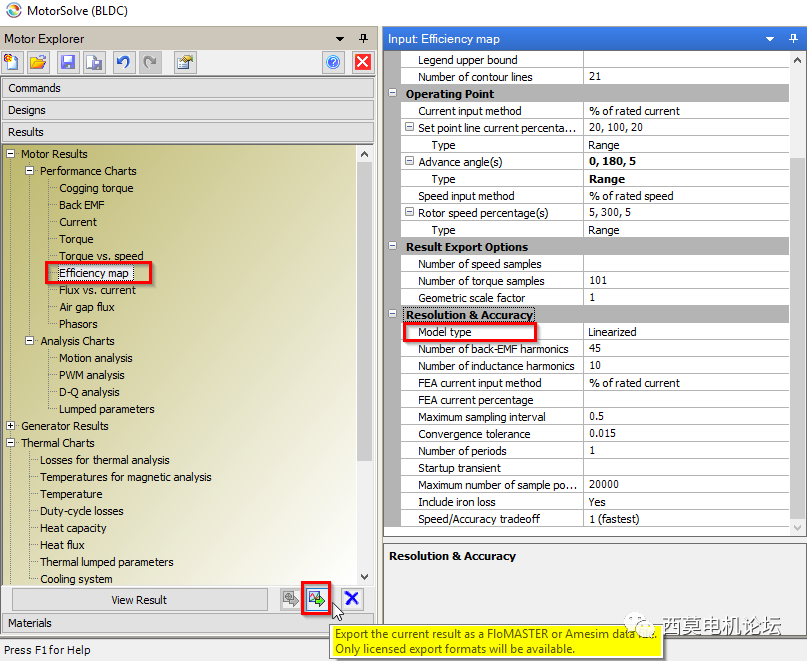Collapse the Rotor speed percentage(s) row
807x661 pixels.
(x=409, y=212)
